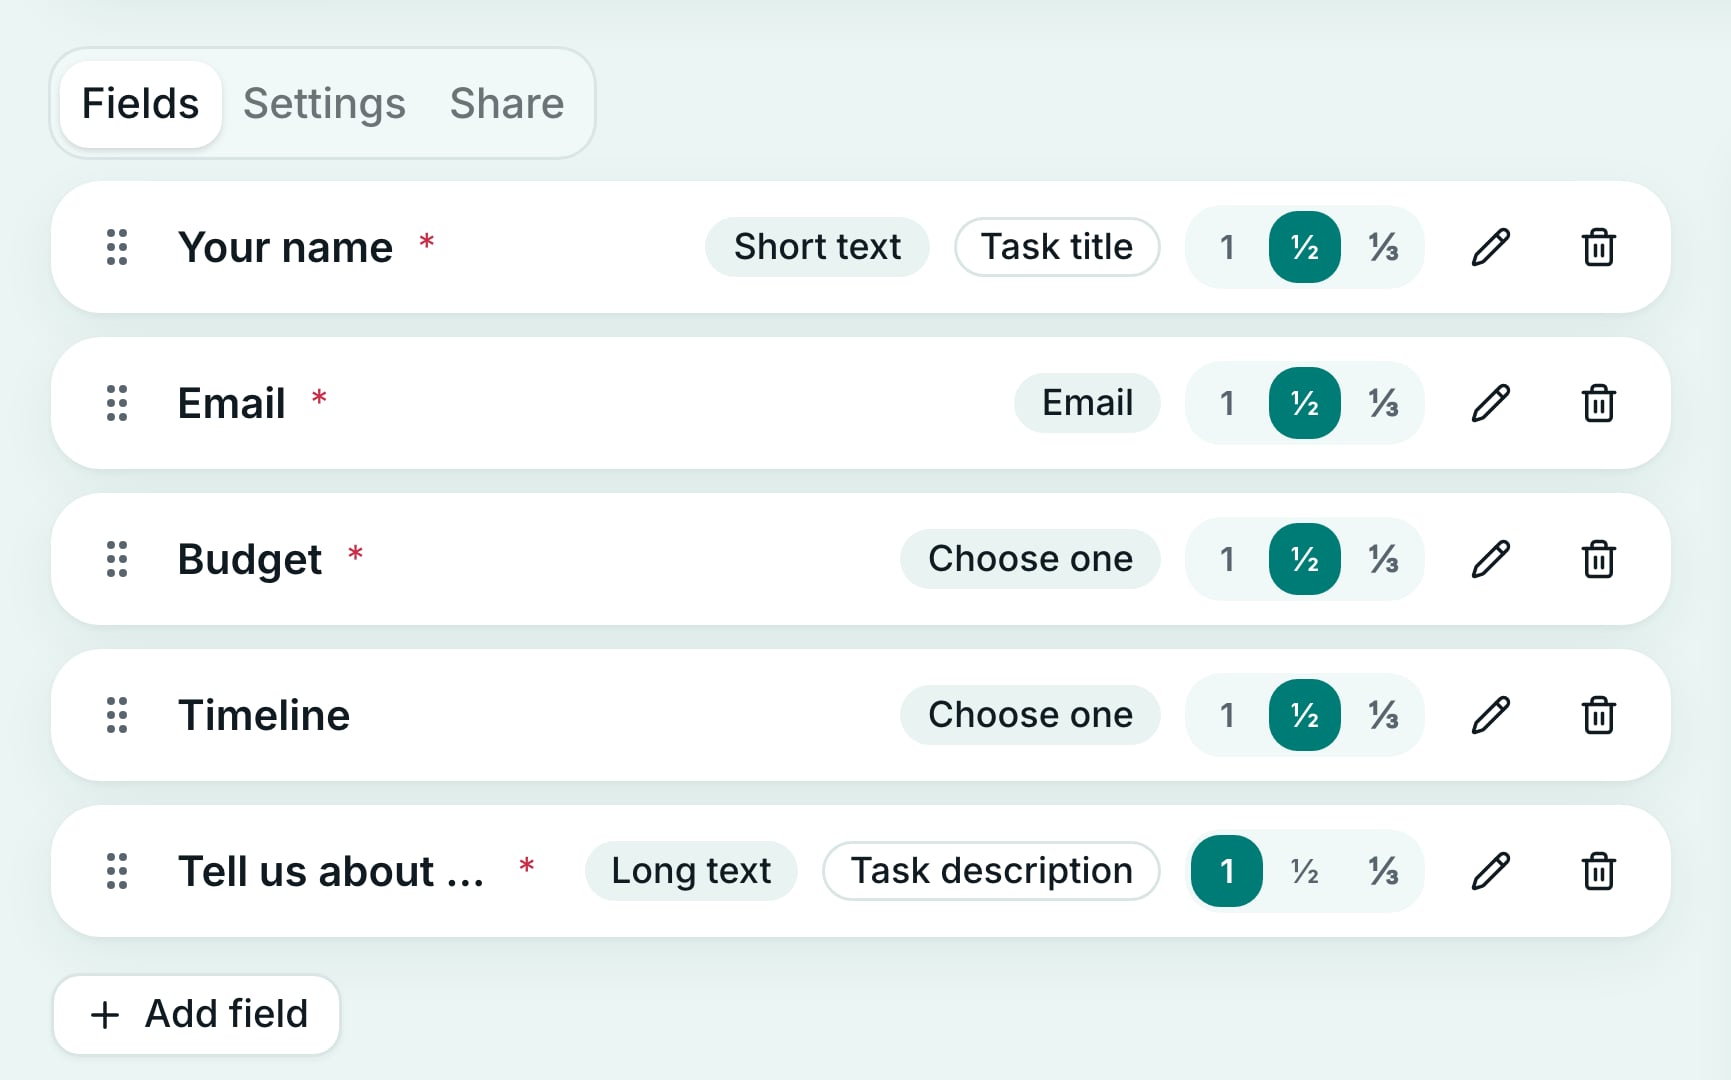Viewport: 1731px width, 1080px height.
Task: Click the Add field button
Action: 196,1014
